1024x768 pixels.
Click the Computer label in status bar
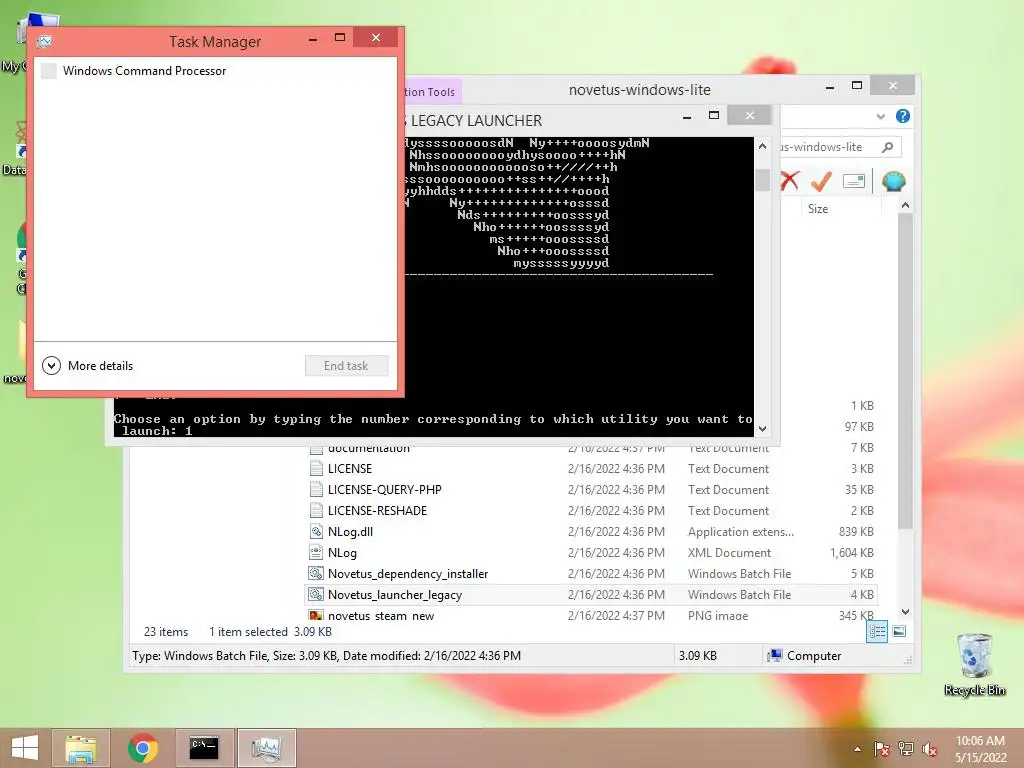(x=814, y=656)
